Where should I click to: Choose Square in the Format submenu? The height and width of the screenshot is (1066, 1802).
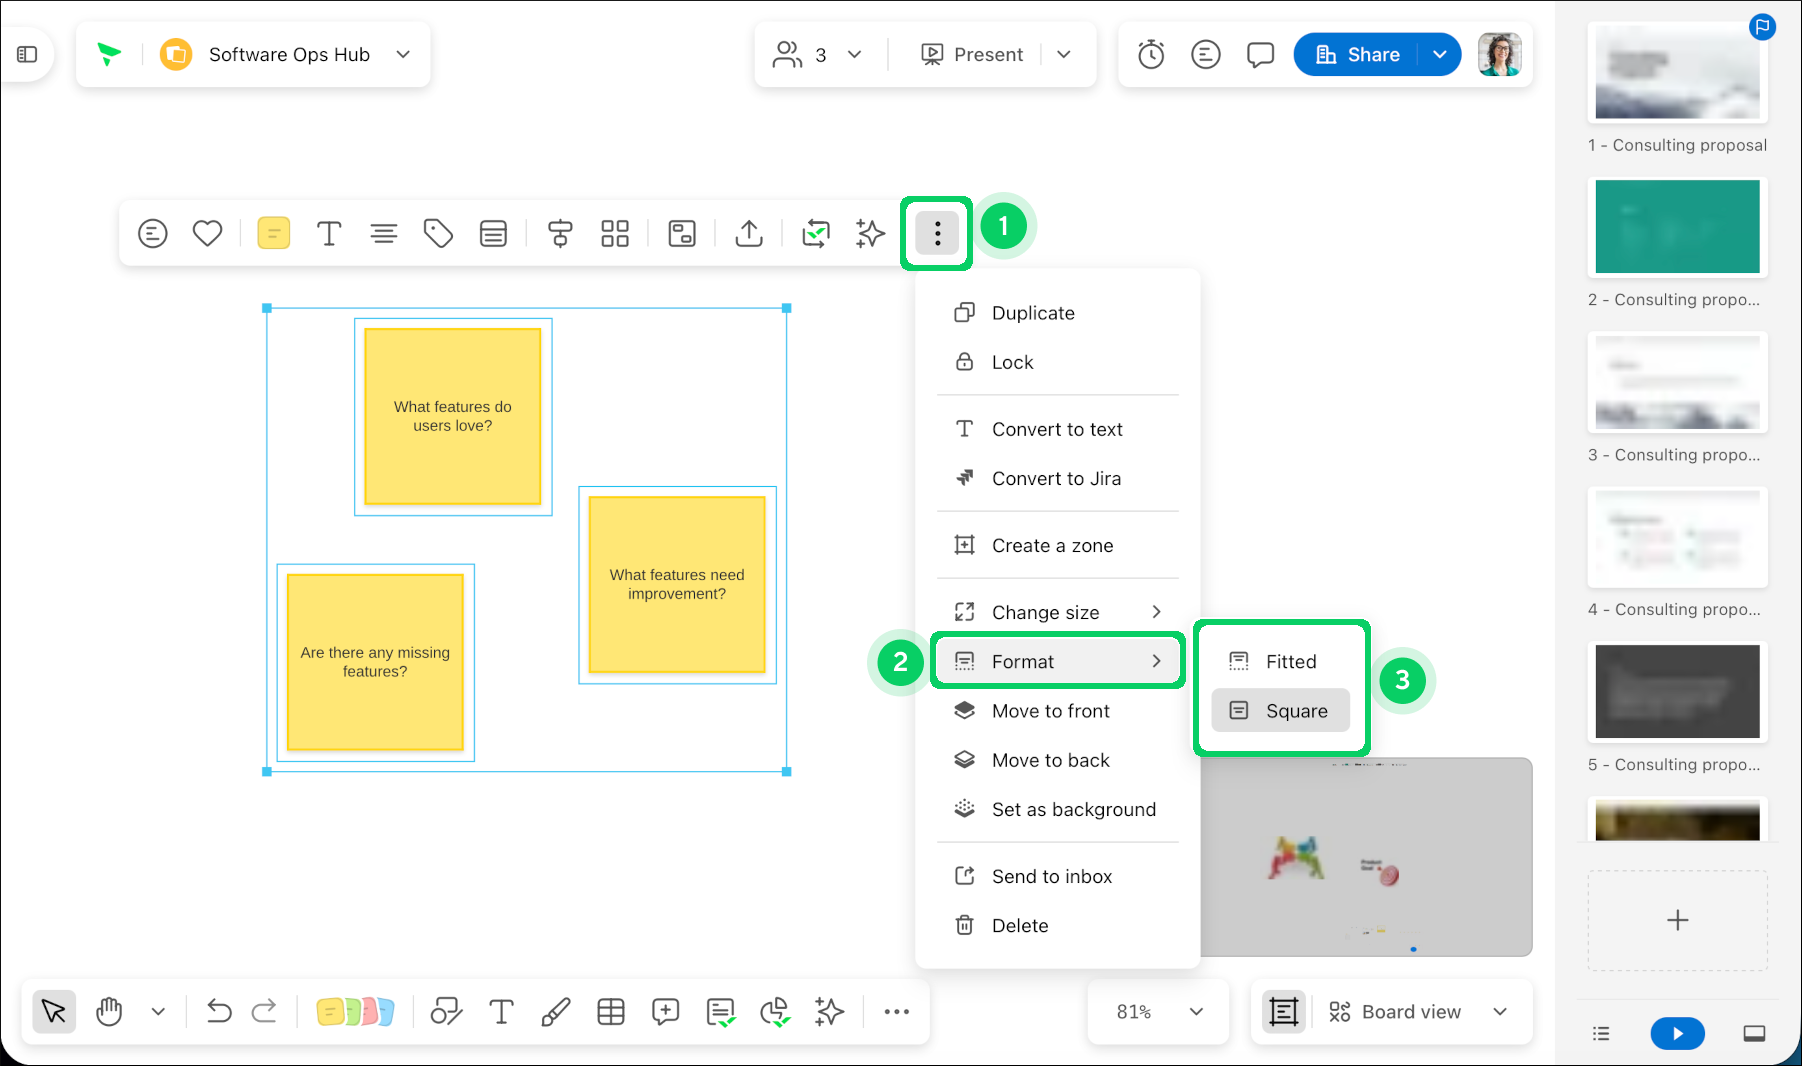pyautogui.click(x=1280, y=710)
